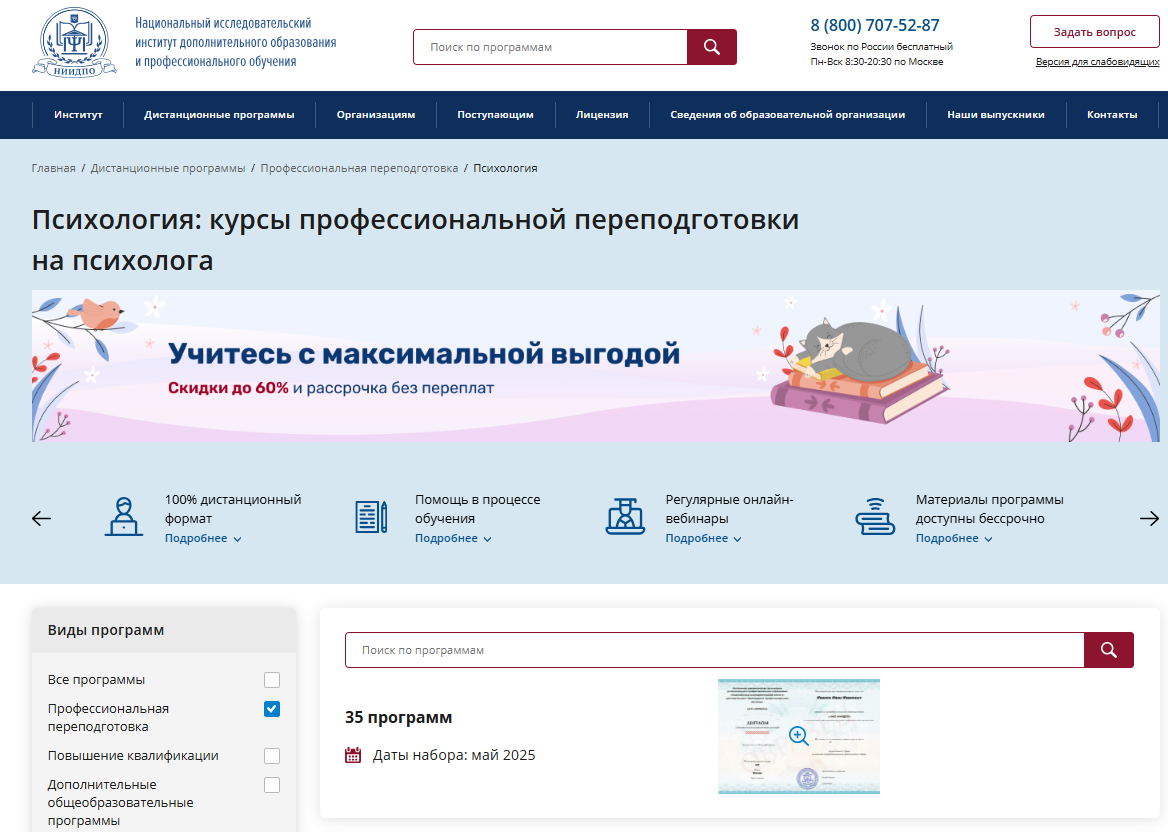Enlarge the diploma sample thumbnail
Image resolution: width=1168 pixels, height=832 pixels.
799,736
